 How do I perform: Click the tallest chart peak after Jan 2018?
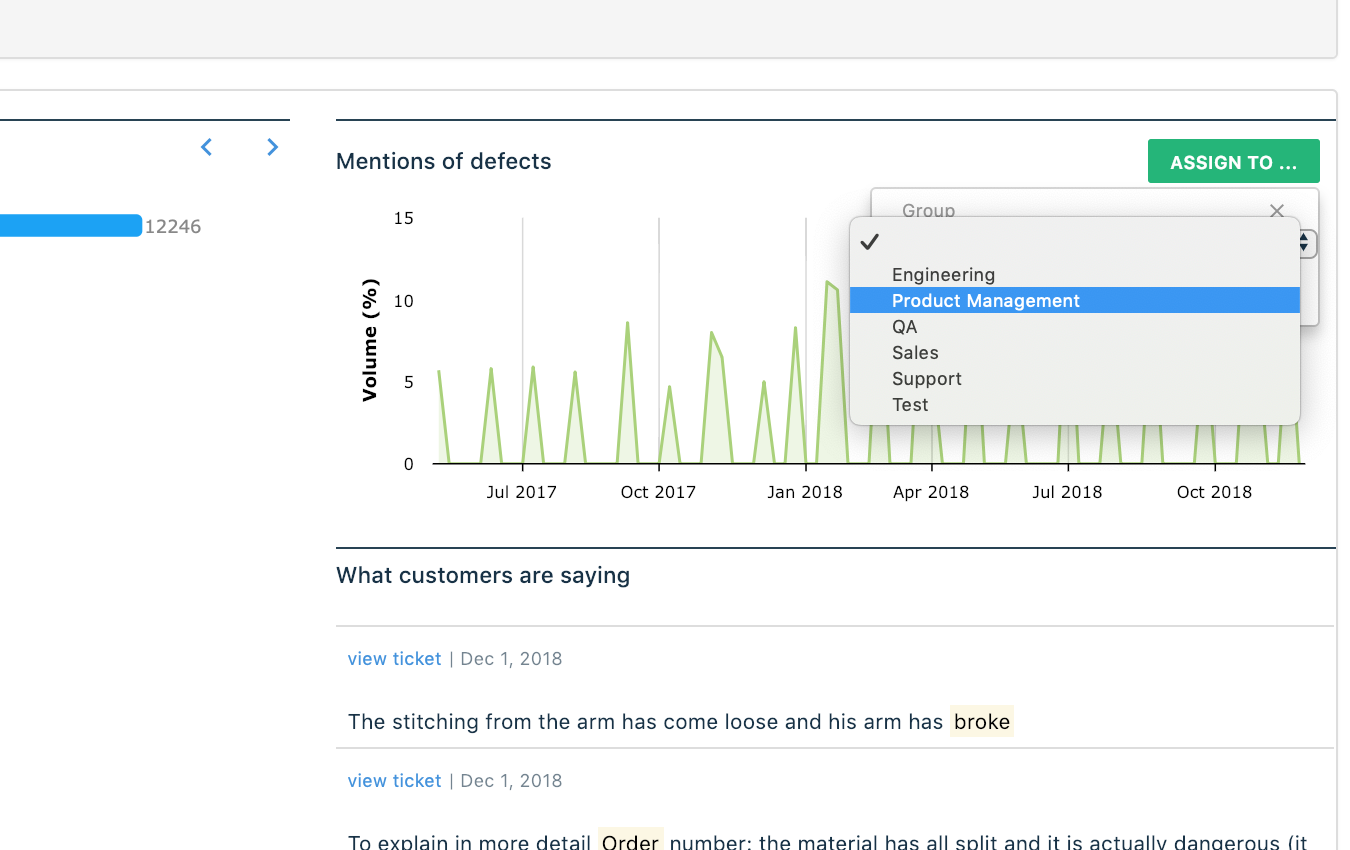pyautogui.click(x=827, y=283)
